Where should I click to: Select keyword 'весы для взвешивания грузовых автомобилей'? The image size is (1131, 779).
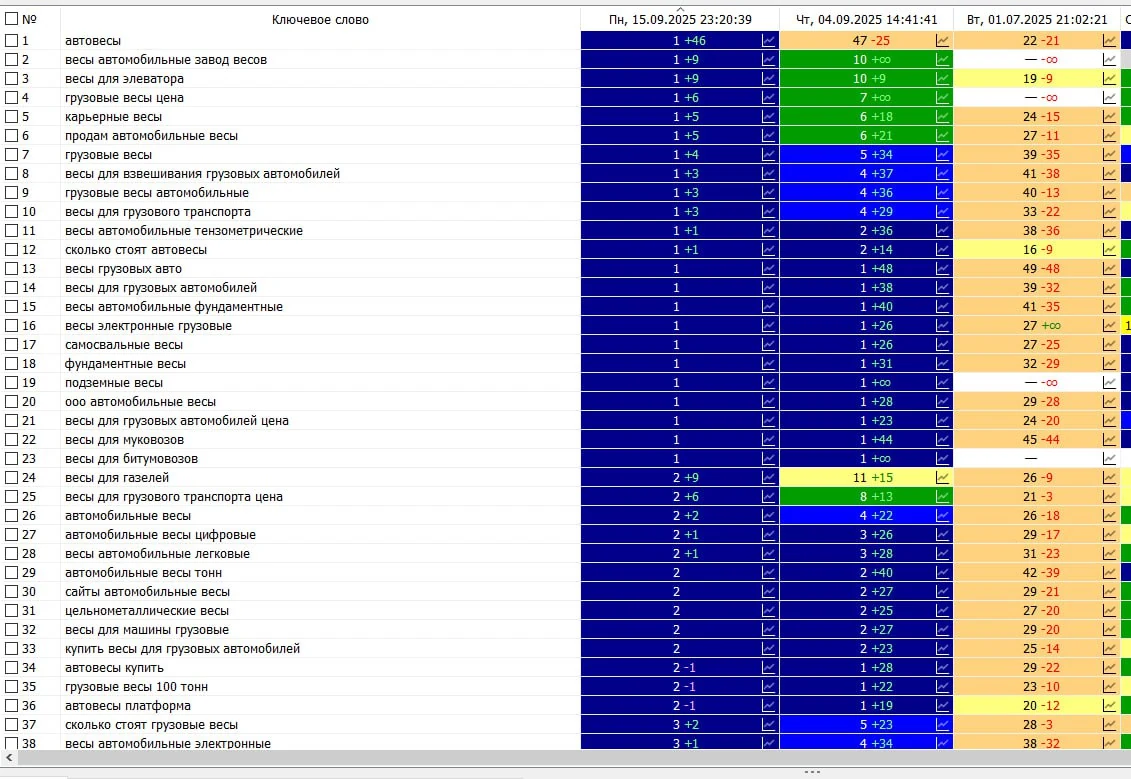[x=203, y=174]
